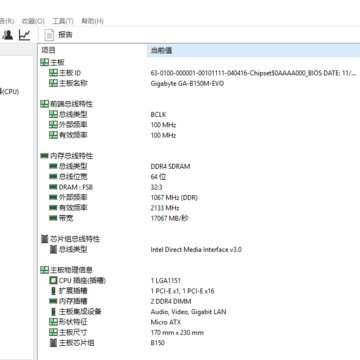Click the chip icon beside 芯片组总线特性

[x=44, y=239]
